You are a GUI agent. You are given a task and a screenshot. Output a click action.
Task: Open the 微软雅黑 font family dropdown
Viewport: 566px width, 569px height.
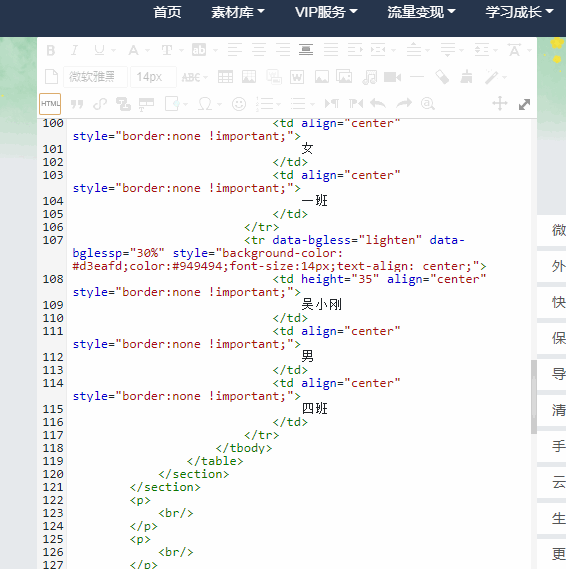pos(95,77)
